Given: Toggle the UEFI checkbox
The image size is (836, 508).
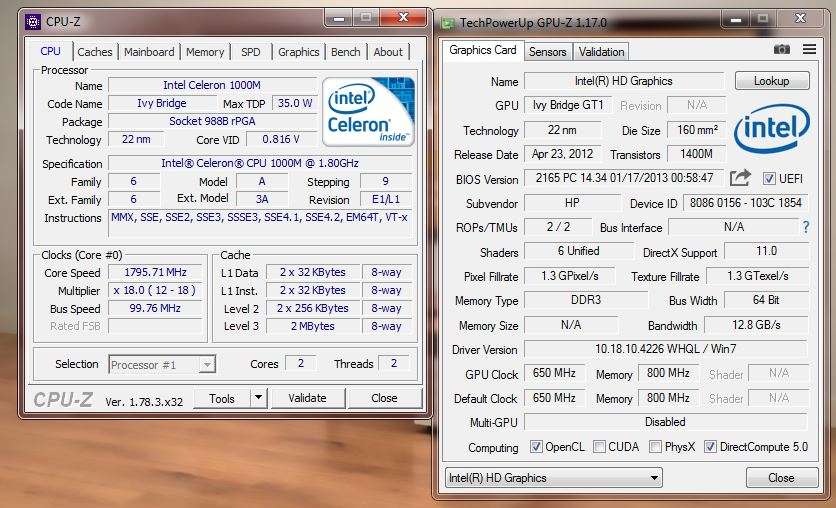Looking at the screenshot, I should 769,179.
